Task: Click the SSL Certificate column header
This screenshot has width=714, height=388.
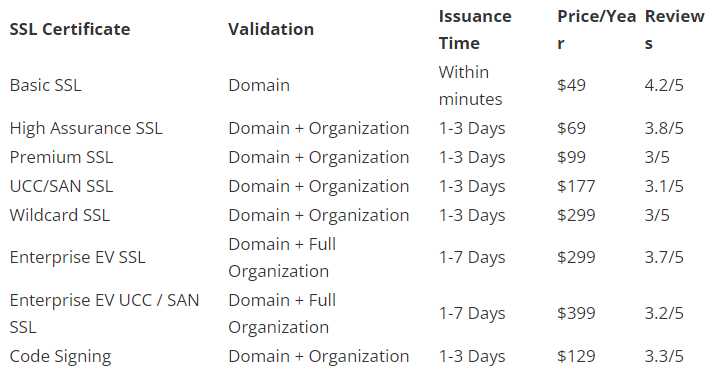Action: pyautogui.click(x=70, y=30)
